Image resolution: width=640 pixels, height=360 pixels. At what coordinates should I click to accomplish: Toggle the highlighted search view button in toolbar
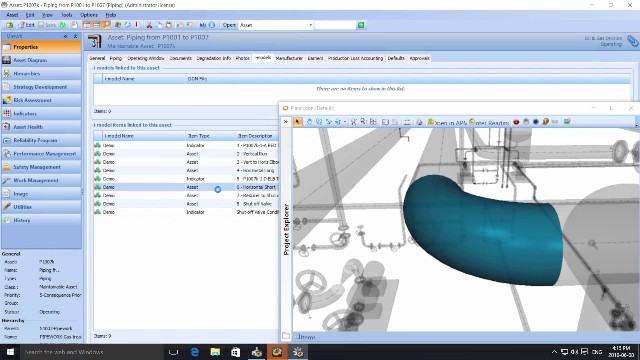click(106, 25)
